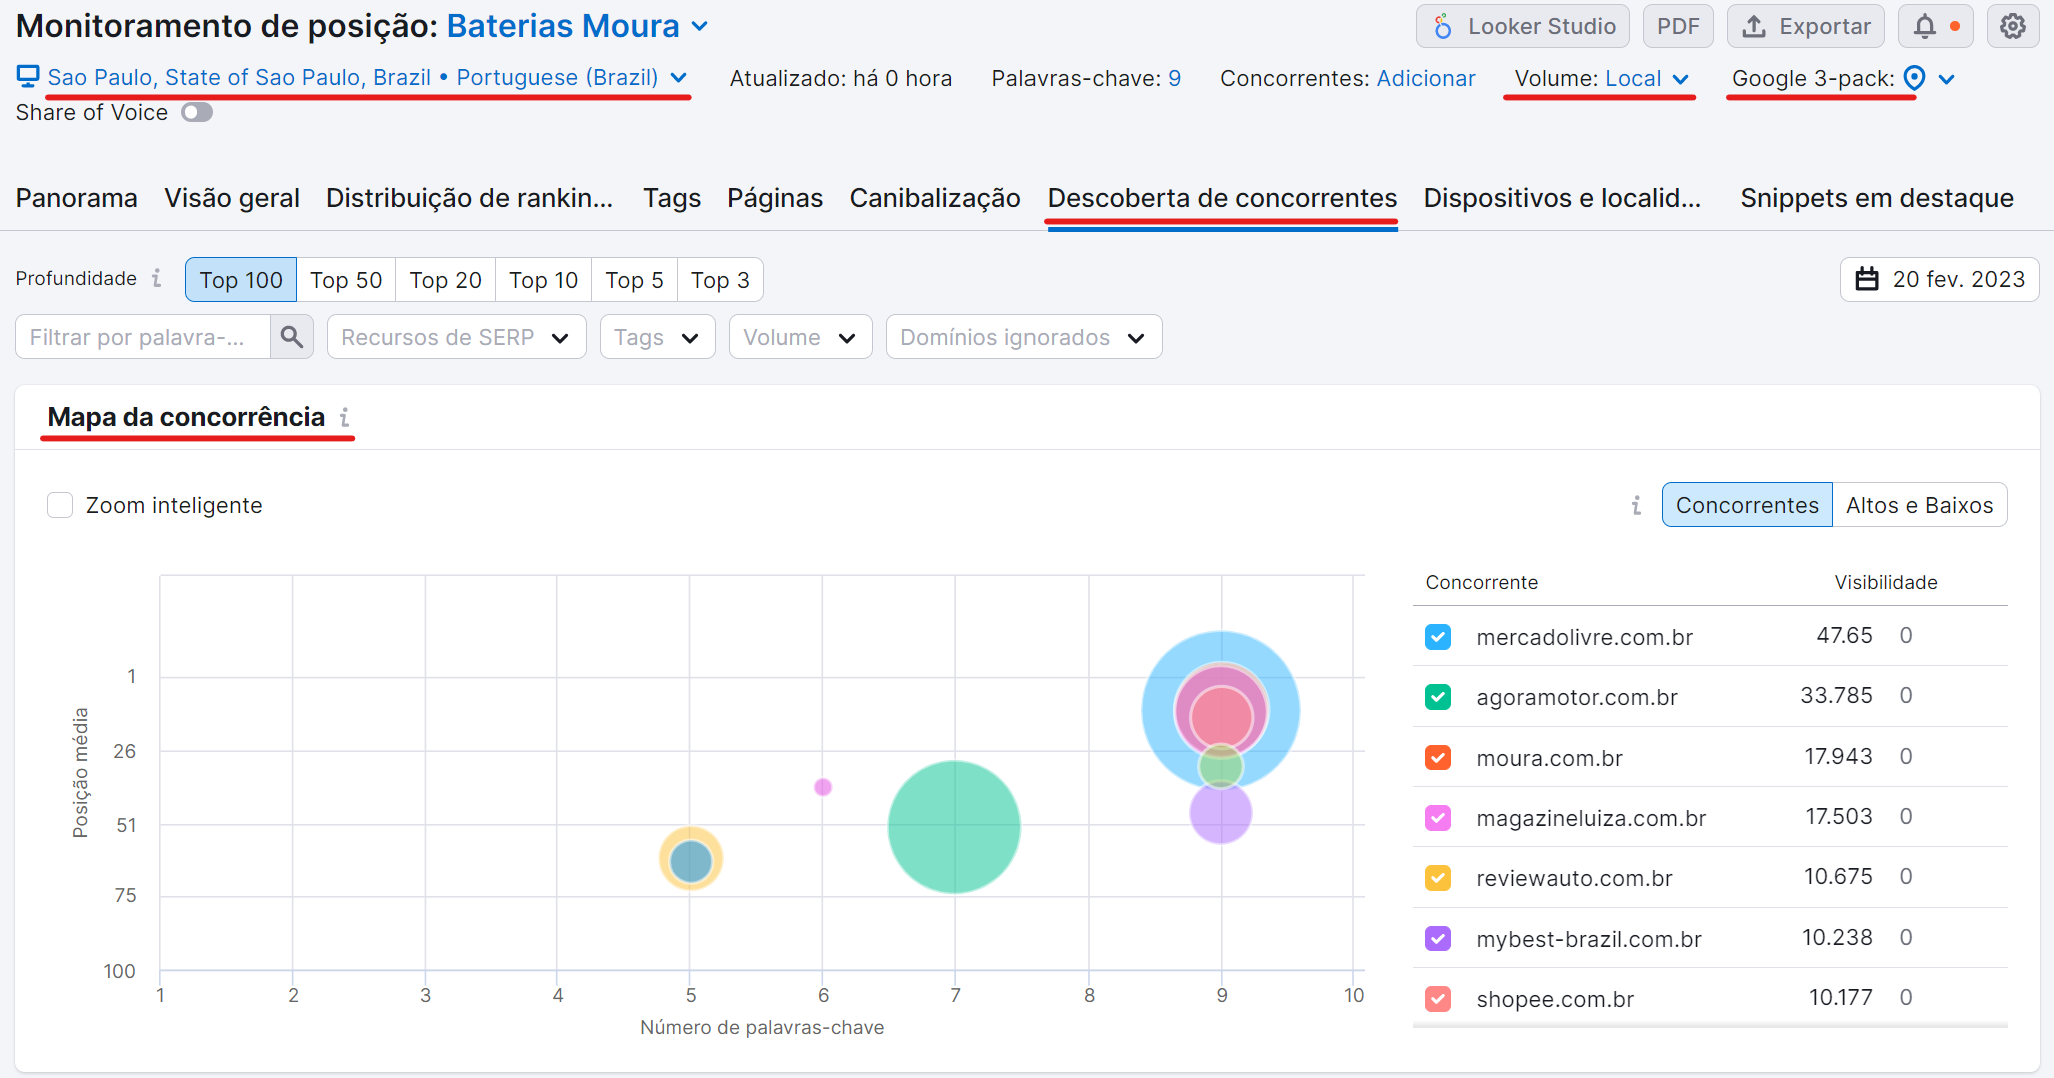Click the keyword filter input field

(x=140, y=337)
